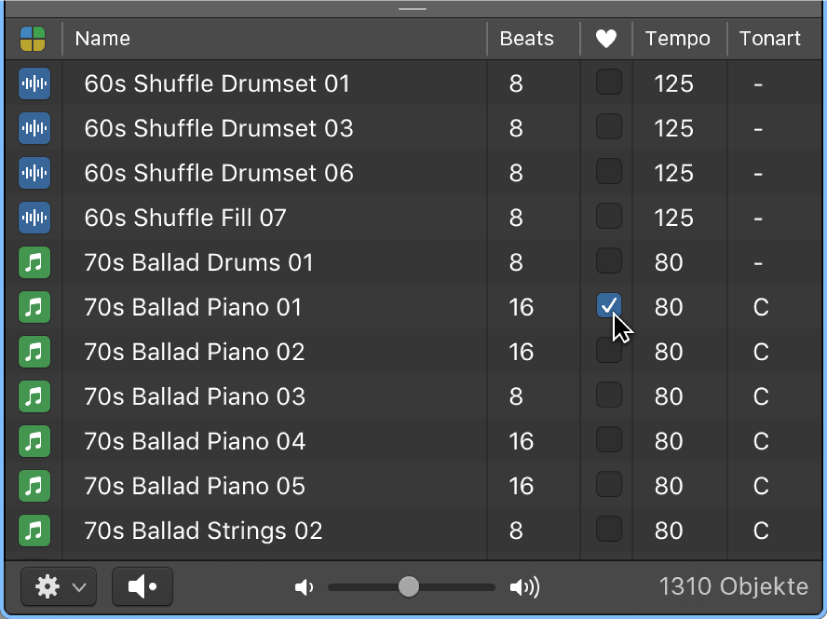Click the panel resize handle at top
This screenshot has width=827, height=620.
coord(412,8)
